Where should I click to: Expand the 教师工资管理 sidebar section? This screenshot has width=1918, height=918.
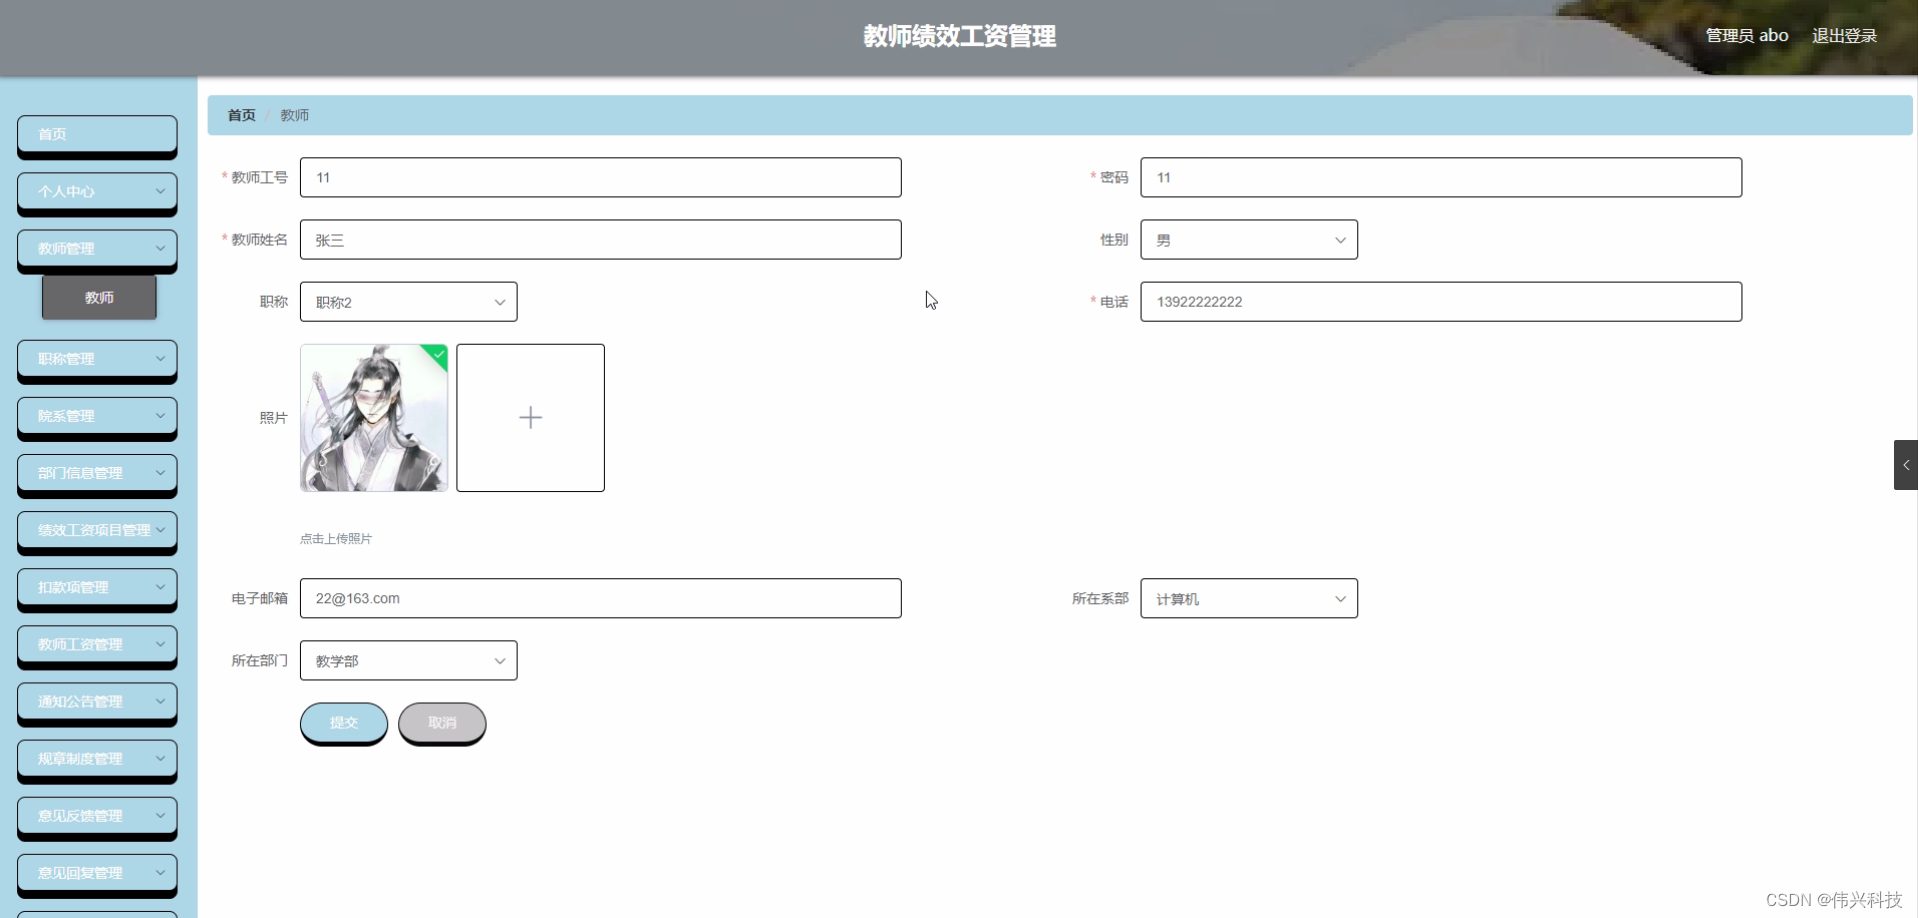96,645
